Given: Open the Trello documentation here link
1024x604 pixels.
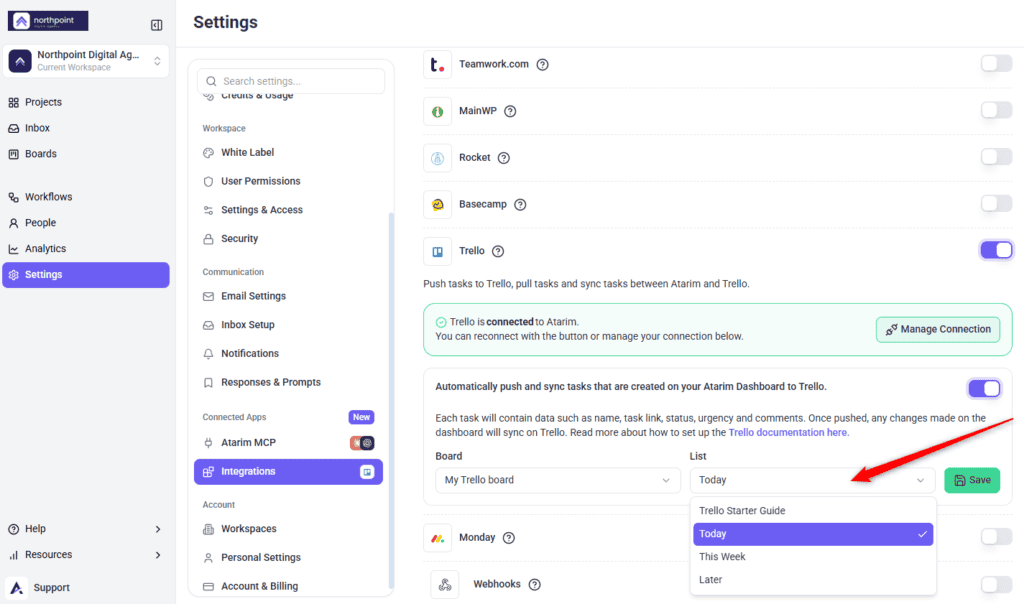Looking at the screenshot, I should click(x=788, y=432).
